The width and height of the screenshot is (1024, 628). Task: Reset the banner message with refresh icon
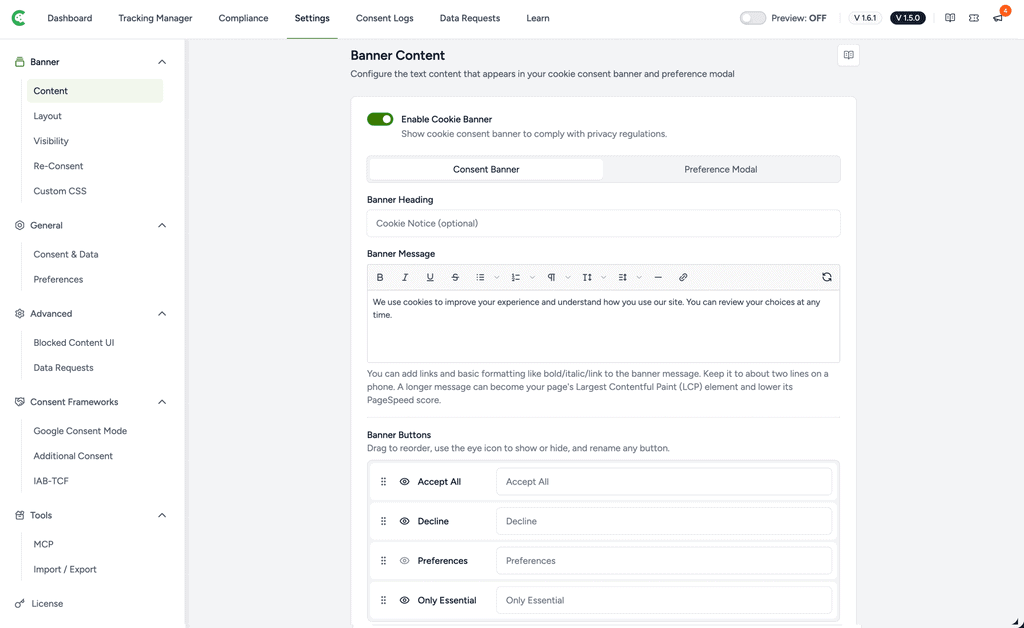tap(827, 277)
